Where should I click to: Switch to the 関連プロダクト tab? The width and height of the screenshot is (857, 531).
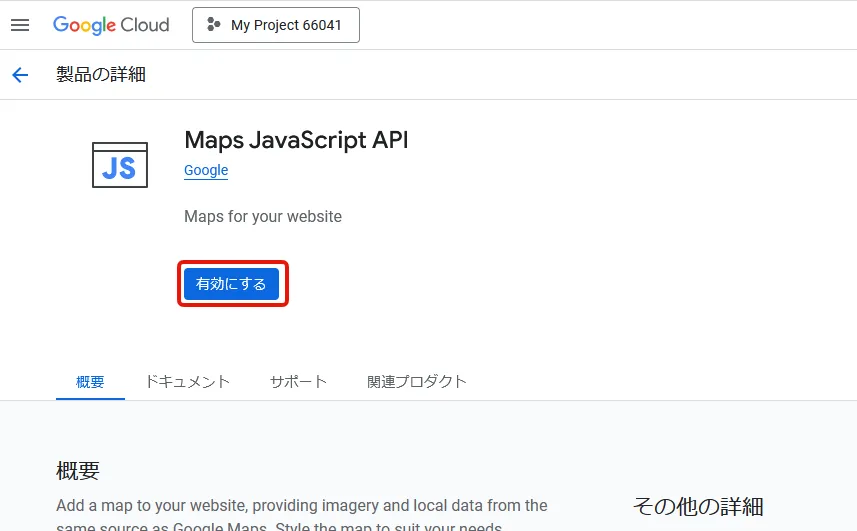tap(416, 381)
